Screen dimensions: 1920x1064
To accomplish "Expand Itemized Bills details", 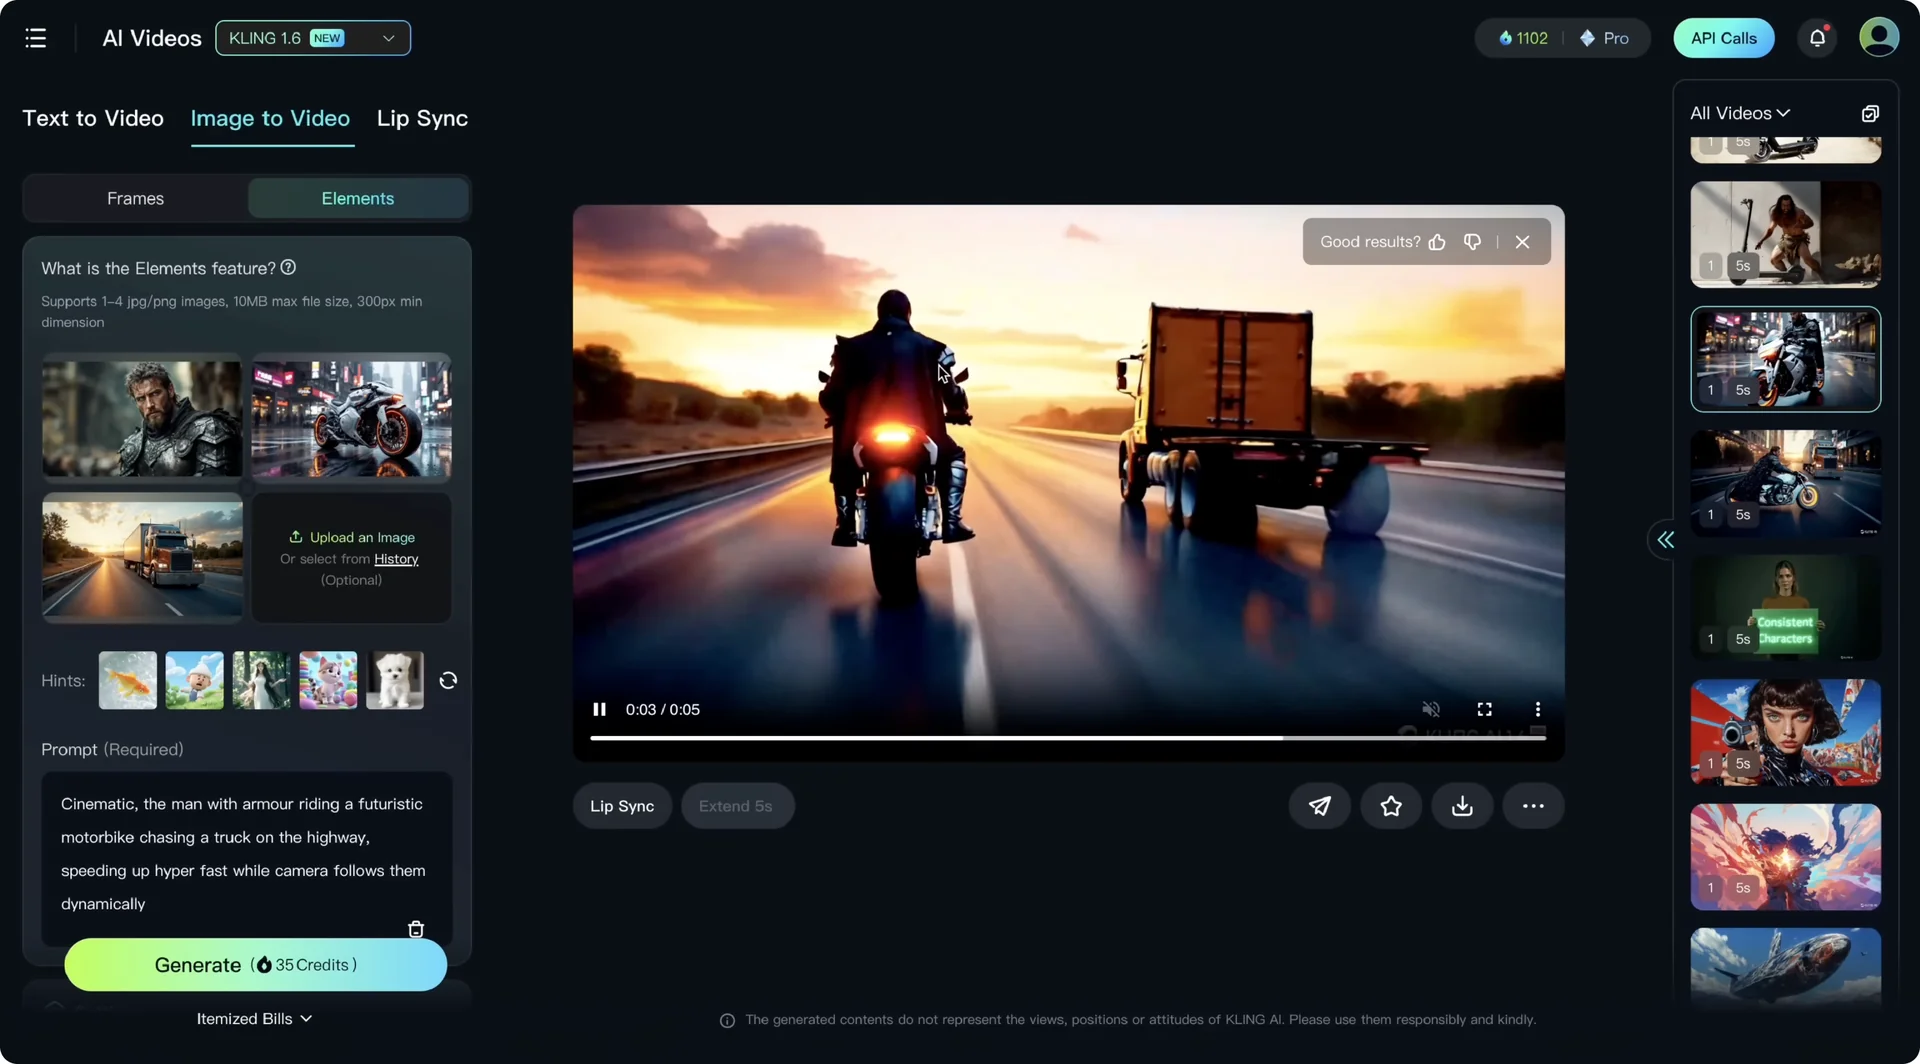I will pyautogui.click(x=254, y=1018).
